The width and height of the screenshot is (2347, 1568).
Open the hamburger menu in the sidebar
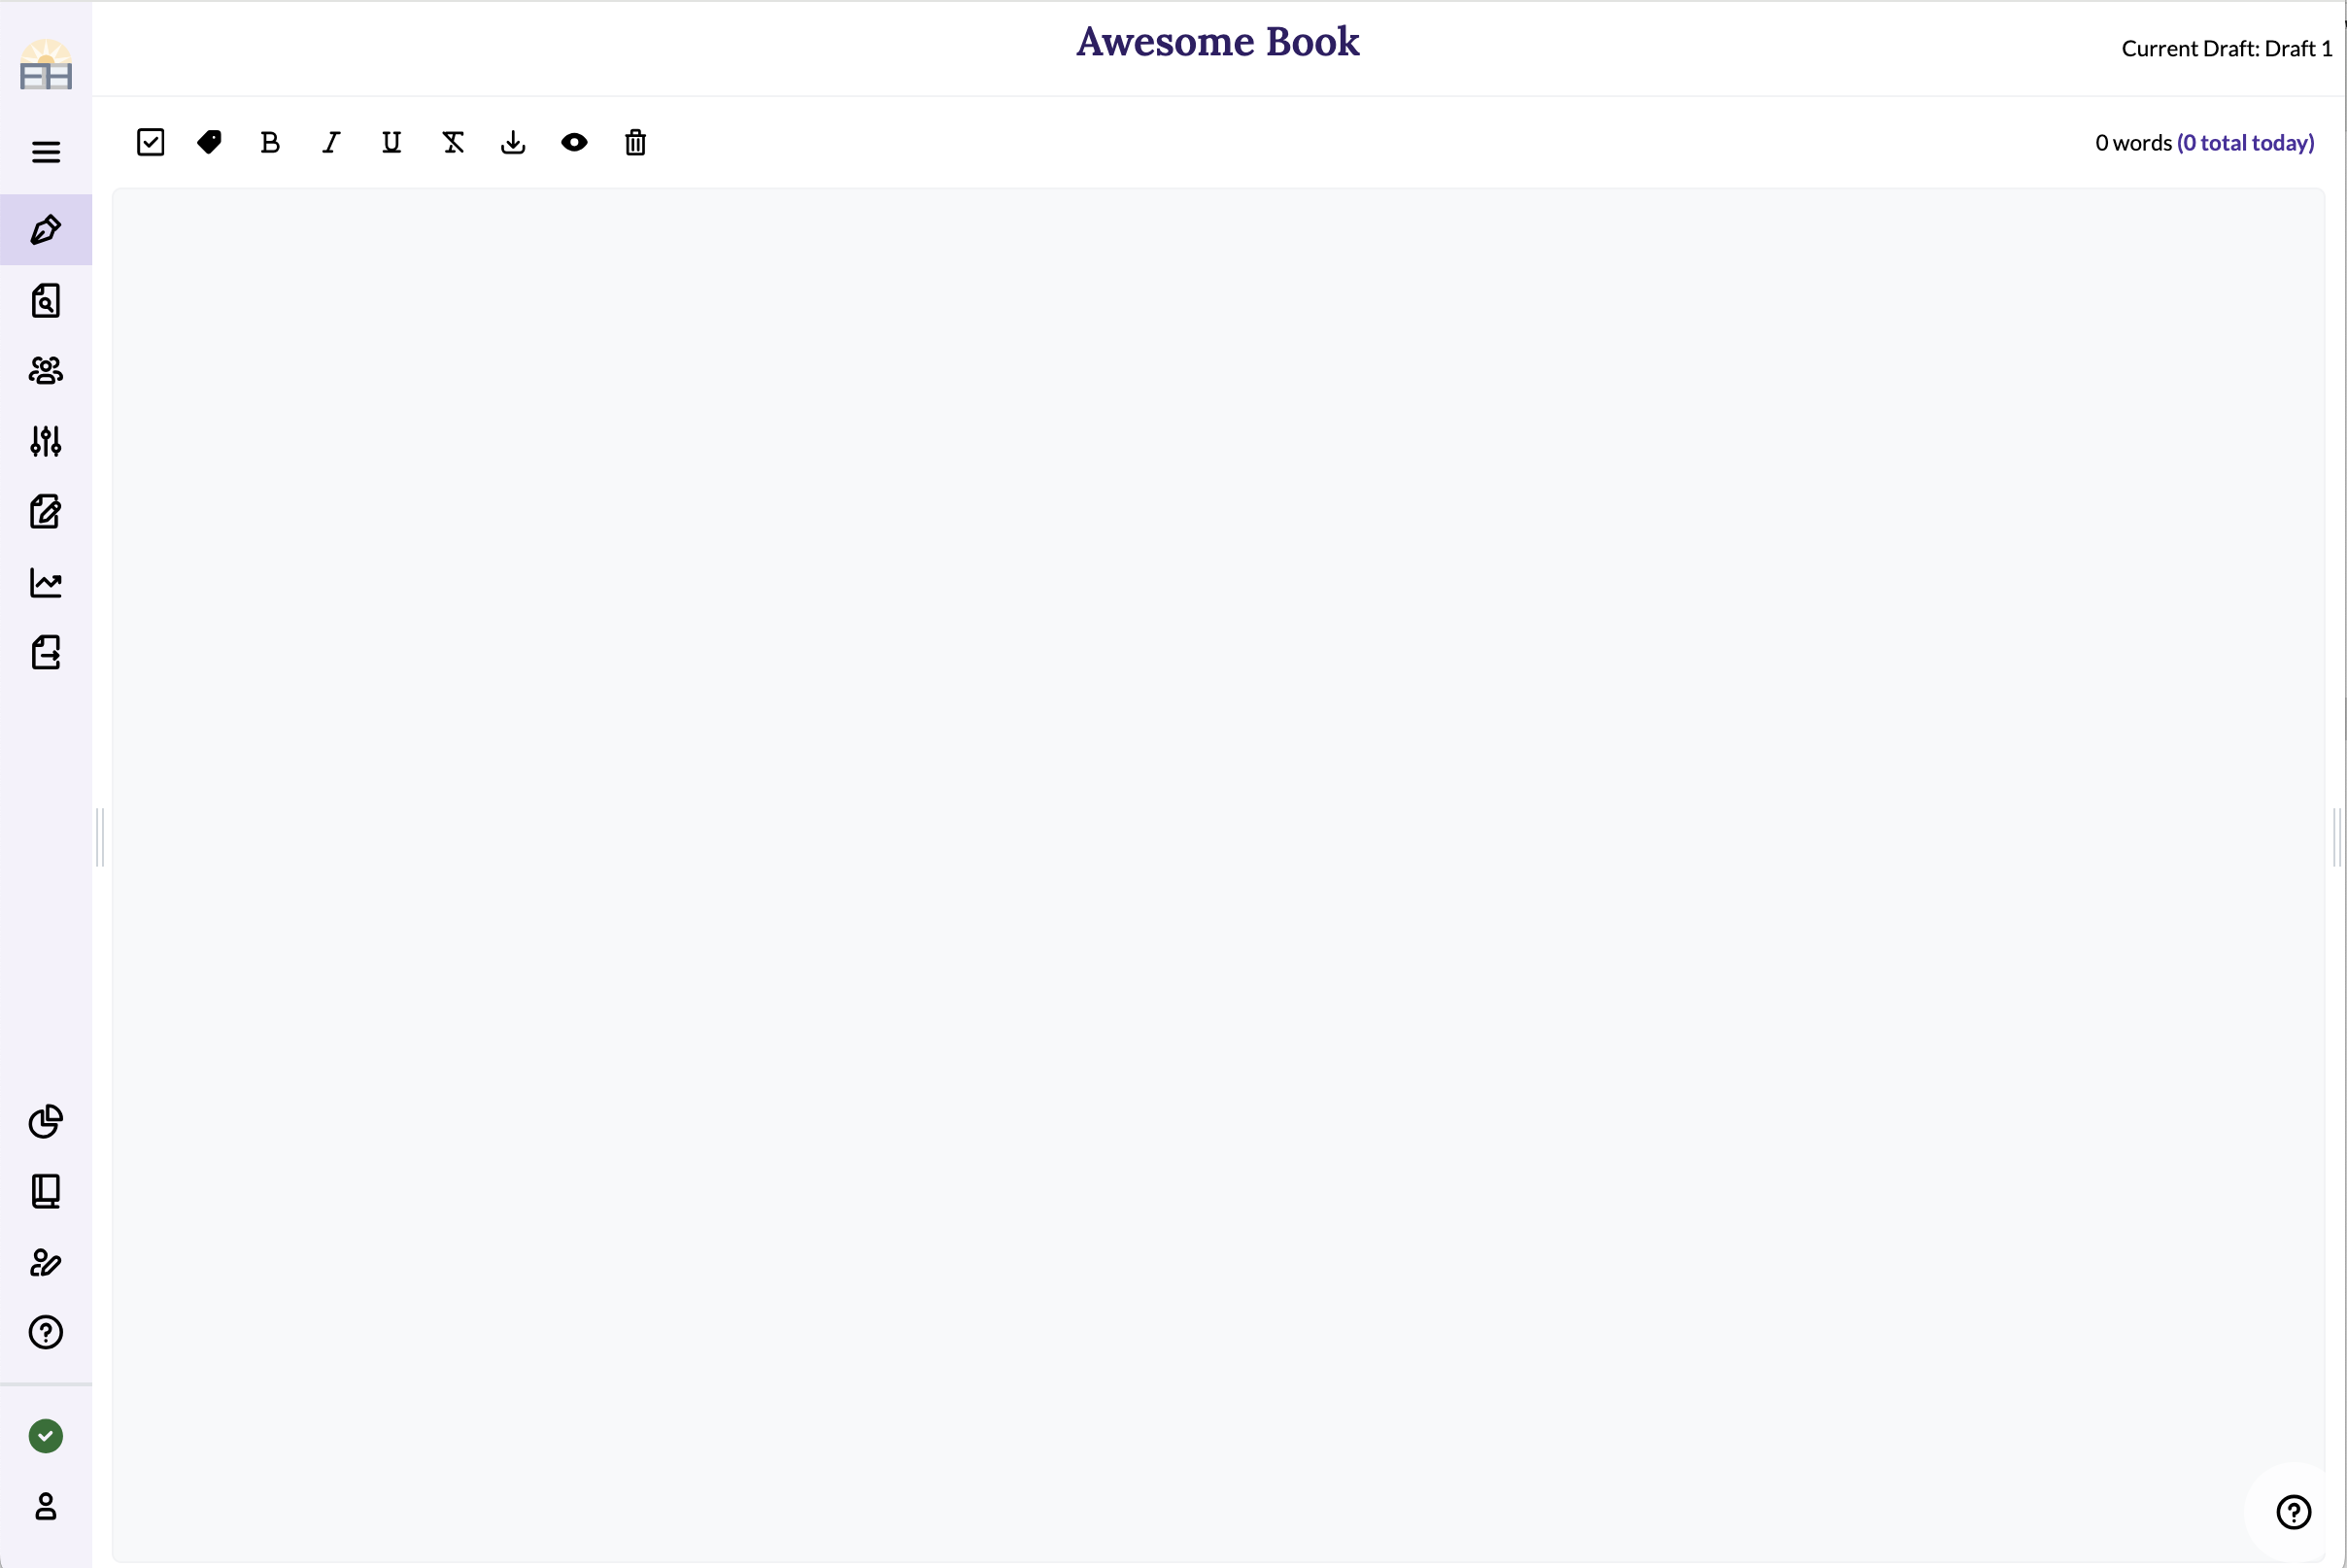tap(46, 152)
